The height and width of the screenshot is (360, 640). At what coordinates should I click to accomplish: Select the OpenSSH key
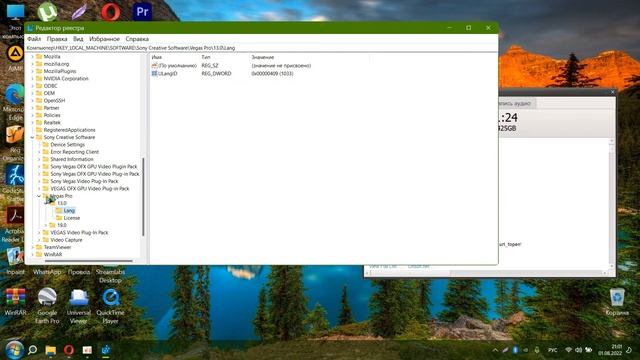pyautogui.click(x=54, y=101)
